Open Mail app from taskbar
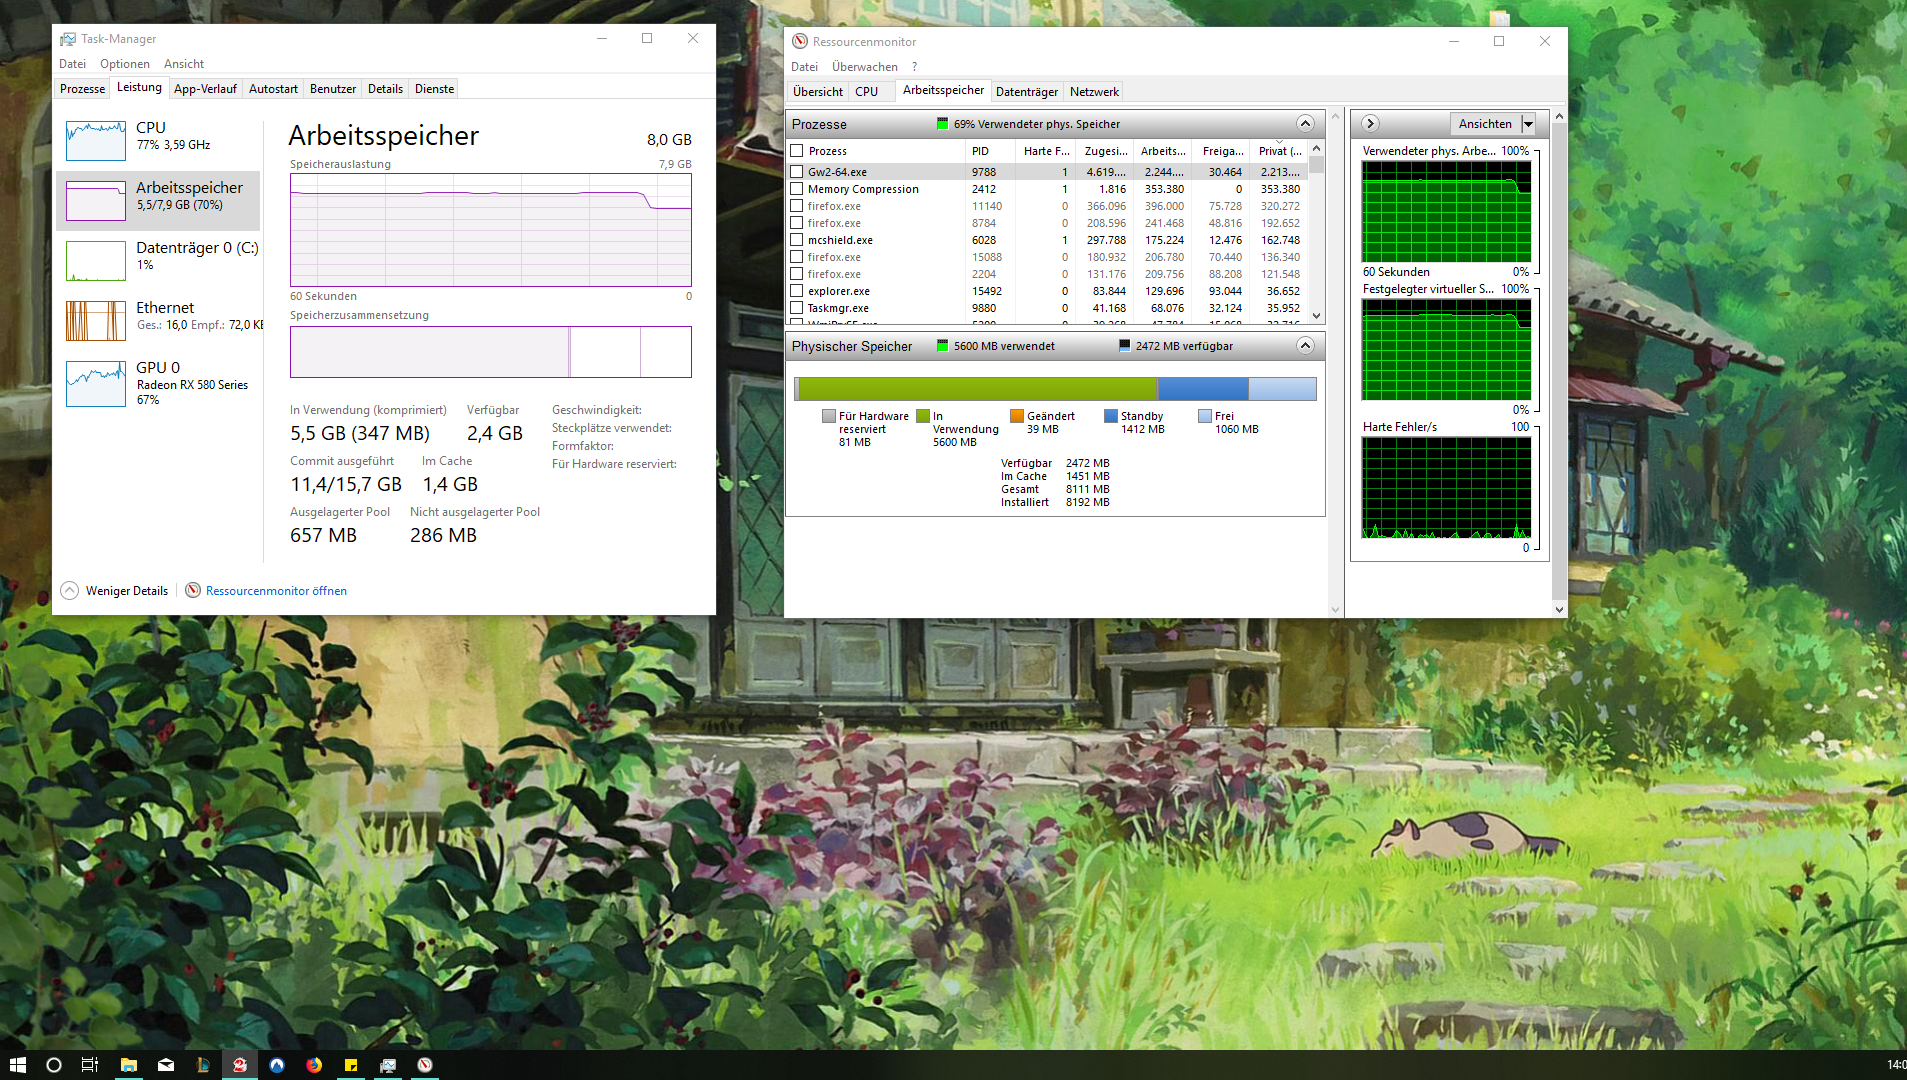The image size is (1907, 1080). pyautogui.click(x=166, y=1065)
